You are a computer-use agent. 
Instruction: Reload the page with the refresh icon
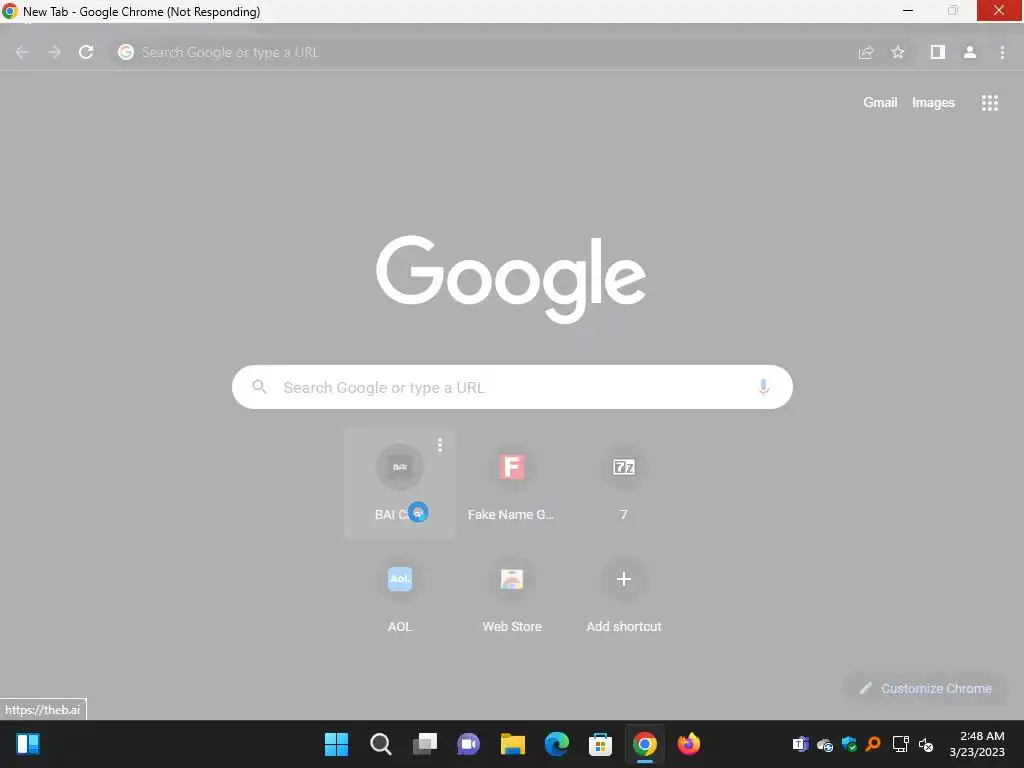point(86,52)
